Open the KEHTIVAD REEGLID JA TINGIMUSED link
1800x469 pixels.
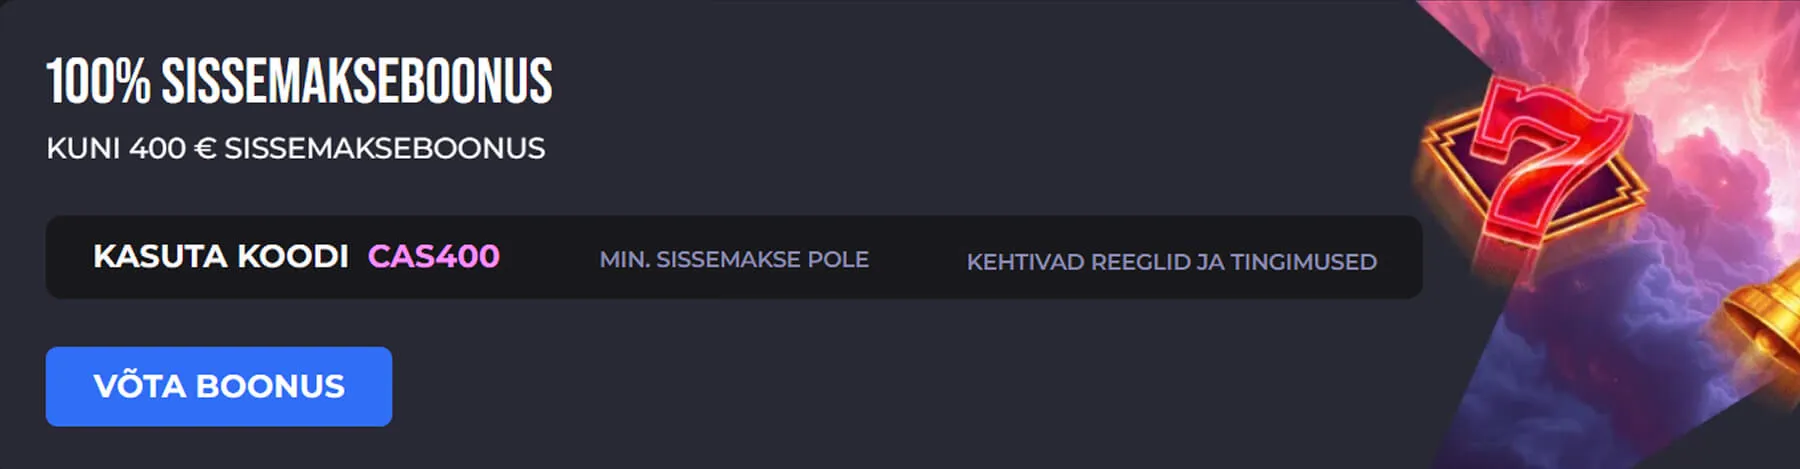coord(1171,262)
